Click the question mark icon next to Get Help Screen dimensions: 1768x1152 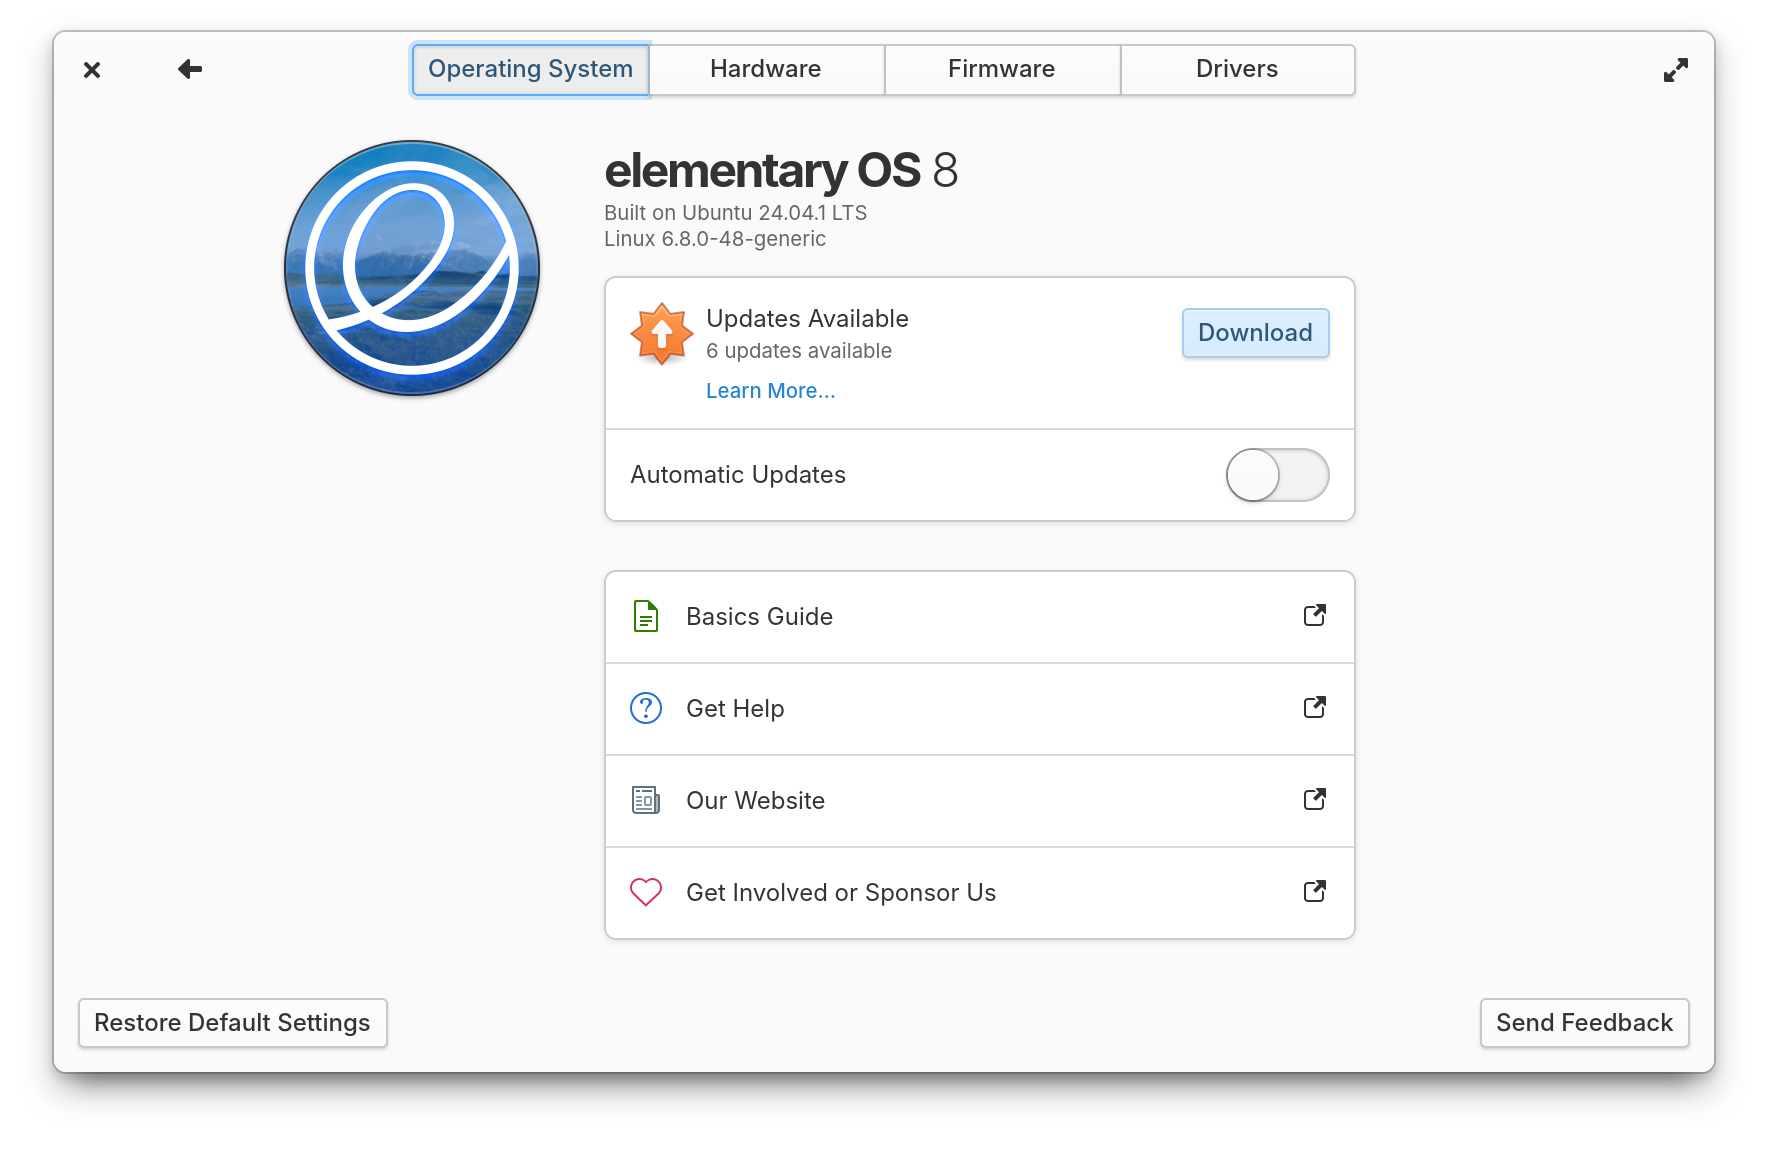coord(646,708)
